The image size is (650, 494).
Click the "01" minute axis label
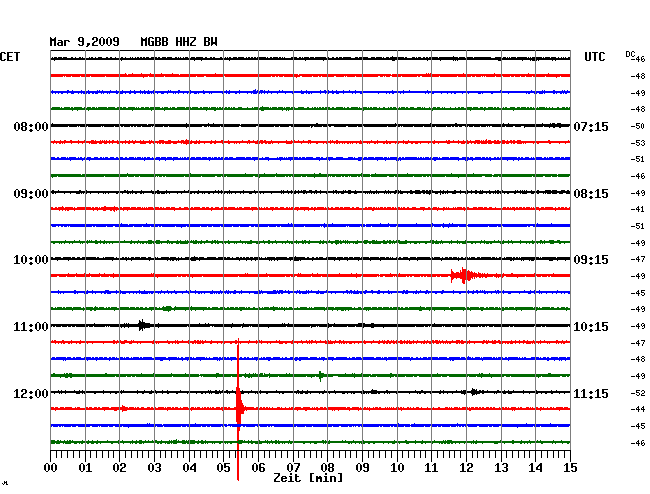tap(85, 468)
